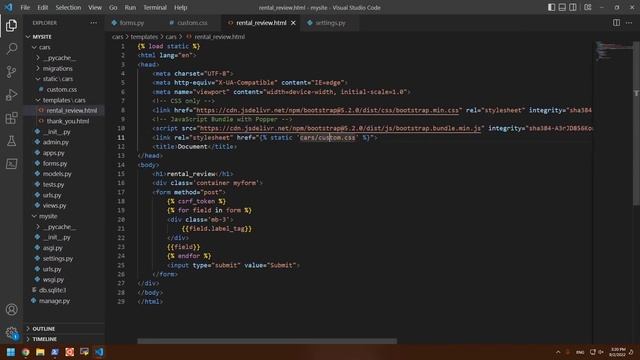
Task: Open bootstrap.bundle.min.js link on line 10
Action: tap(340, 129)
